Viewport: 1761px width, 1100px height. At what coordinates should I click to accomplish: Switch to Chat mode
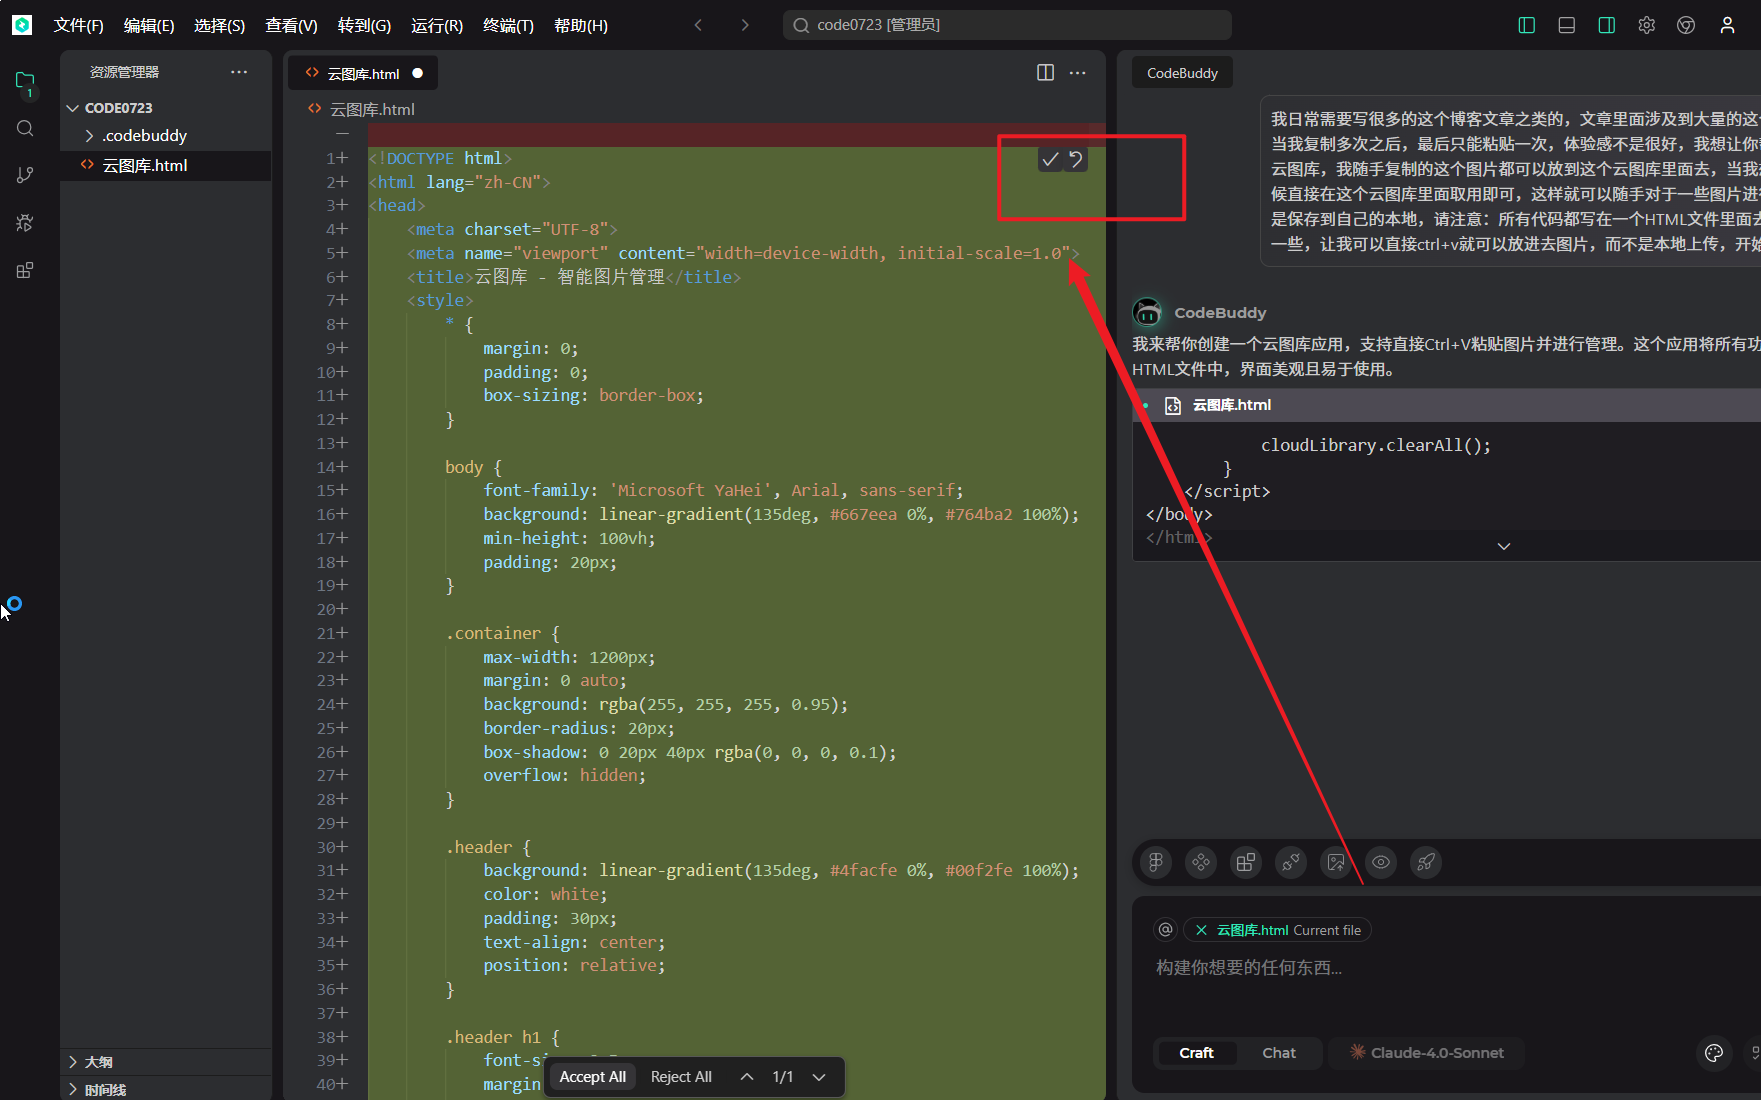click(1279, 1052)
